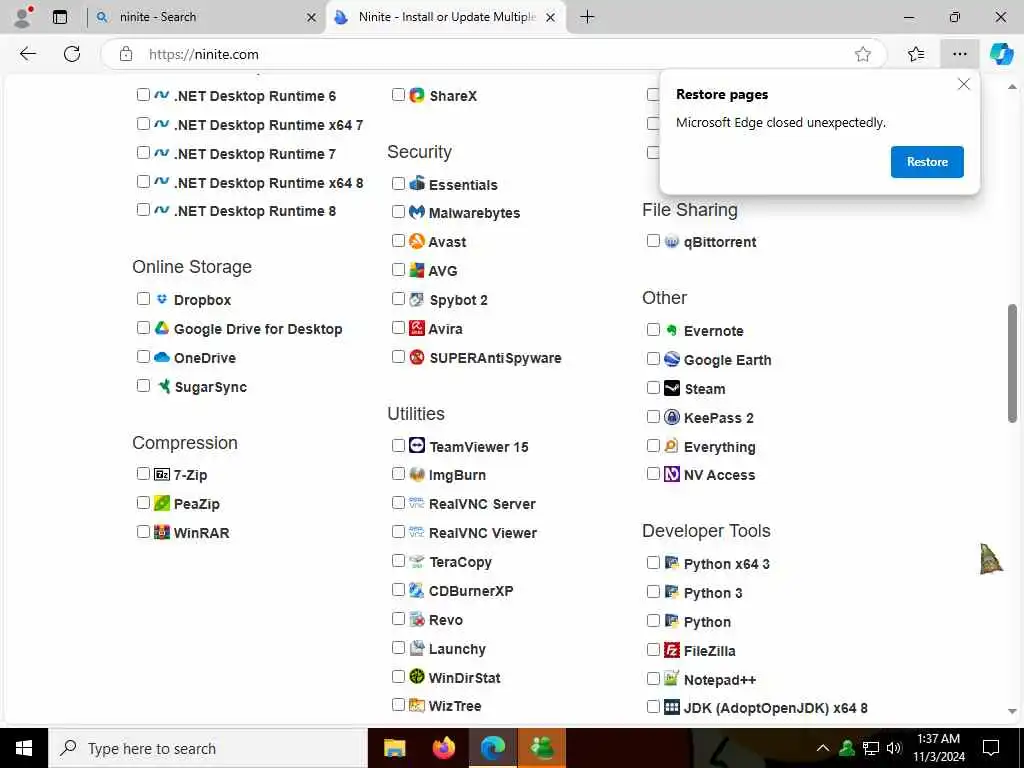Click the Type here to search box

[x=208, y=748]
